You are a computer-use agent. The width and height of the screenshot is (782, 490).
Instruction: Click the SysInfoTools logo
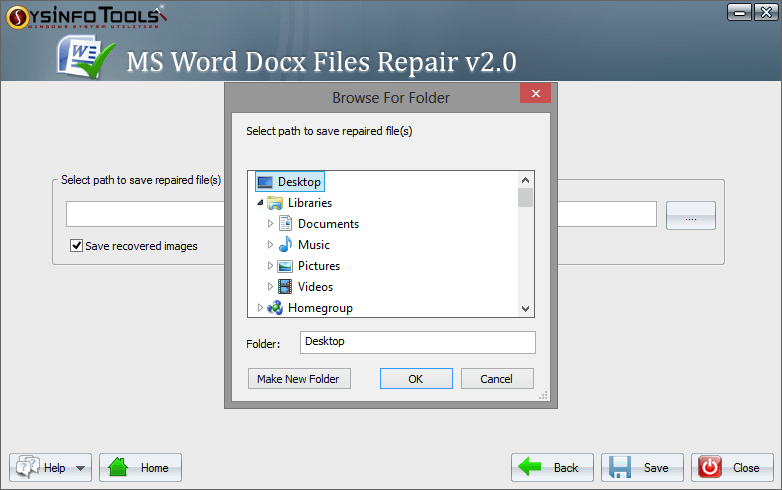86,17
